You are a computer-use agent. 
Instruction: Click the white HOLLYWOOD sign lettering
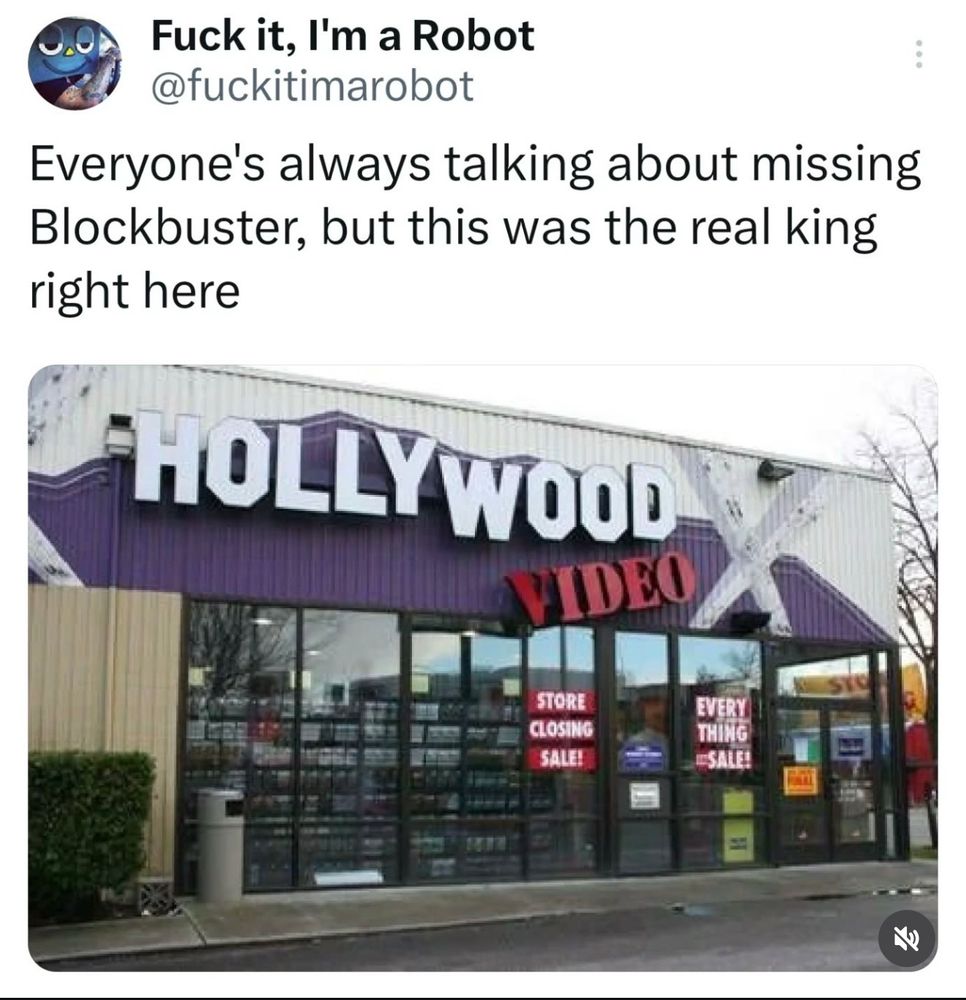tap(405, 475)
